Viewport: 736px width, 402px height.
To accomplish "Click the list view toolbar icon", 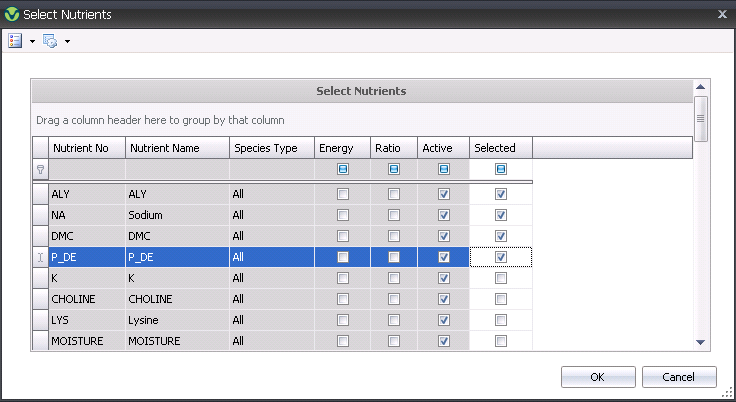I will pos(15,41).
